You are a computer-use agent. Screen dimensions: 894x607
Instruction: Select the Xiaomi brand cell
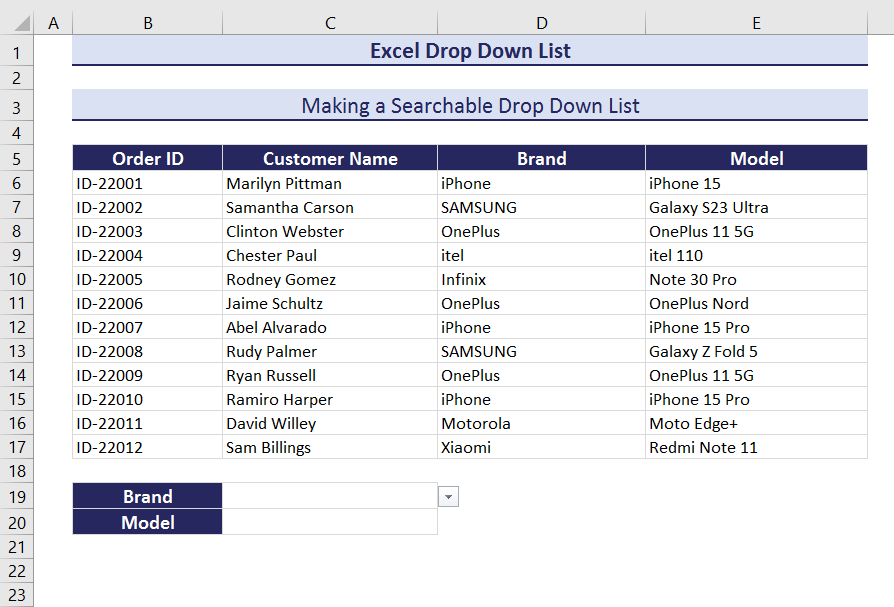(542, 446)
